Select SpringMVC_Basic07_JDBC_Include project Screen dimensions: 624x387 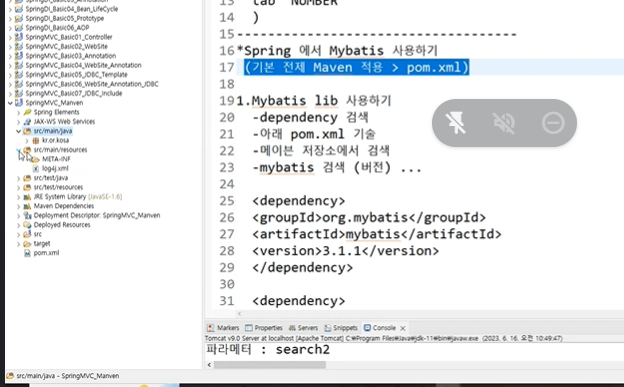pyautogui.click(x=74, y=93)
